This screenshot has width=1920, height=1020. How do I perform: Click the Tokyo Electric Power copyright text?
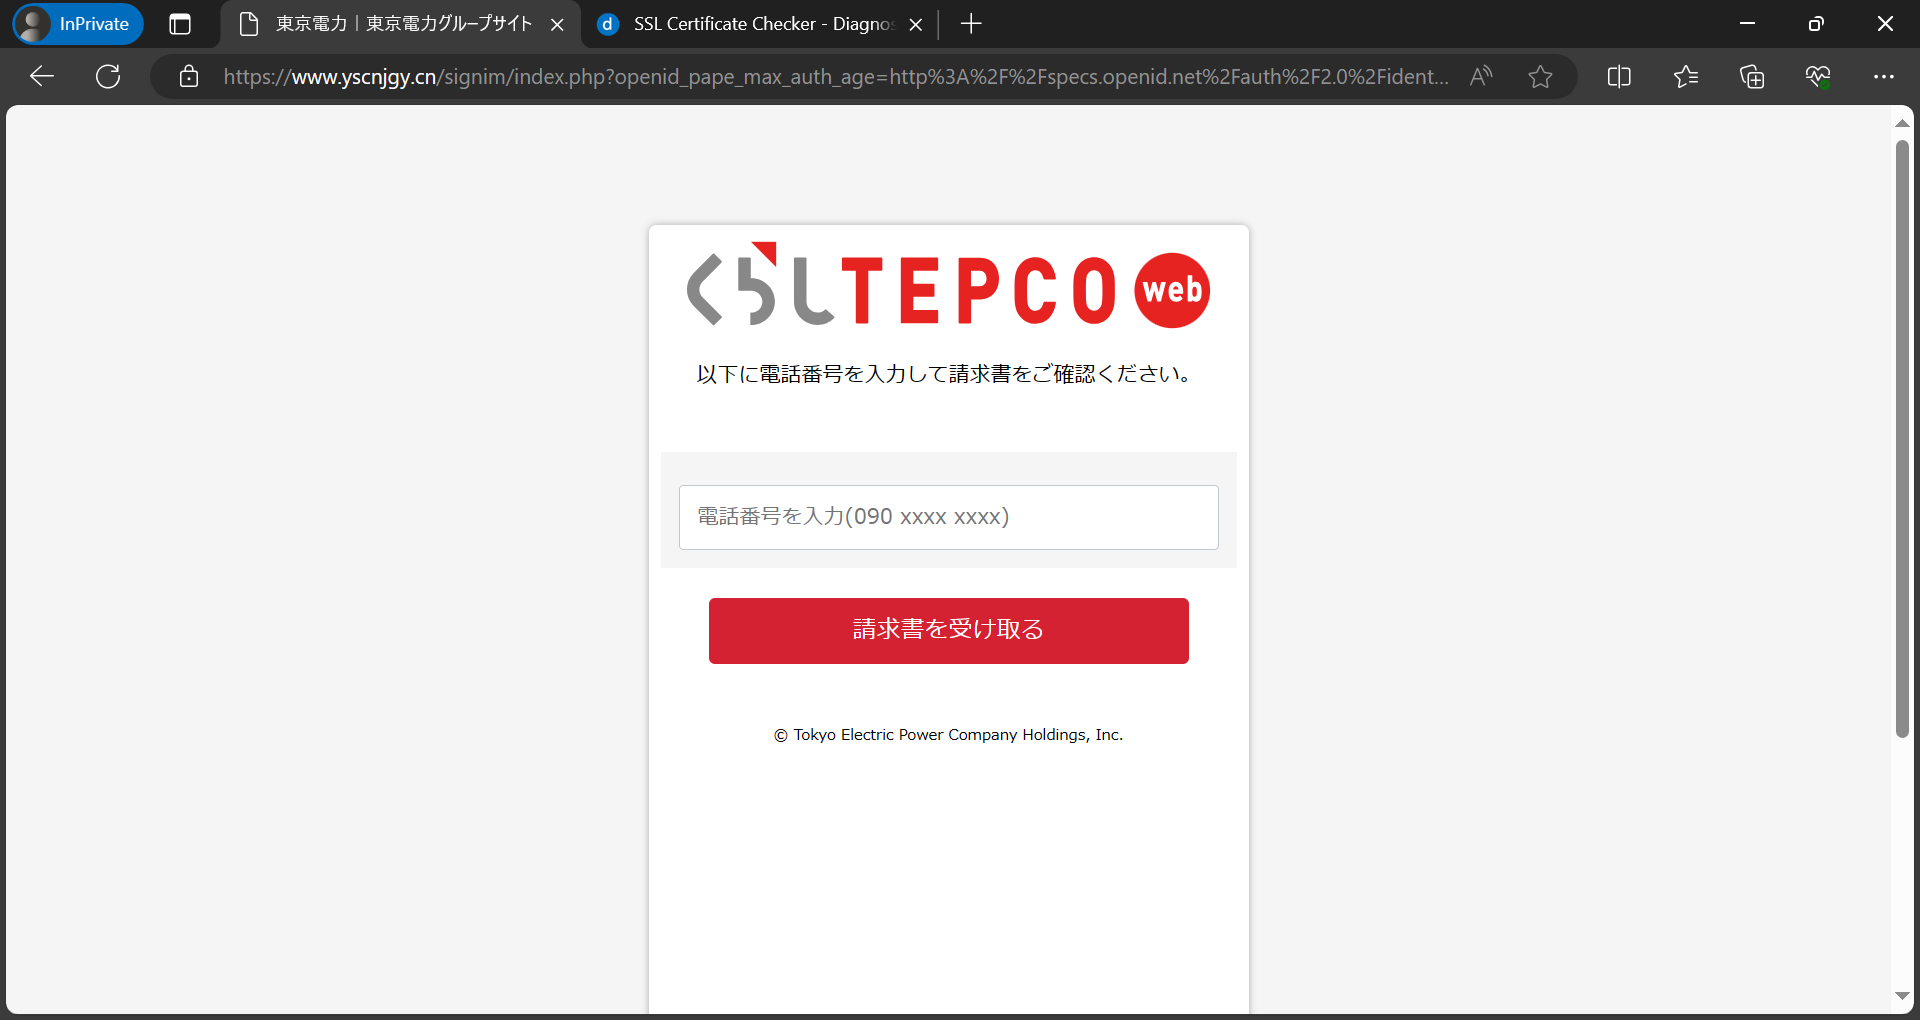(x=948, y=735)
